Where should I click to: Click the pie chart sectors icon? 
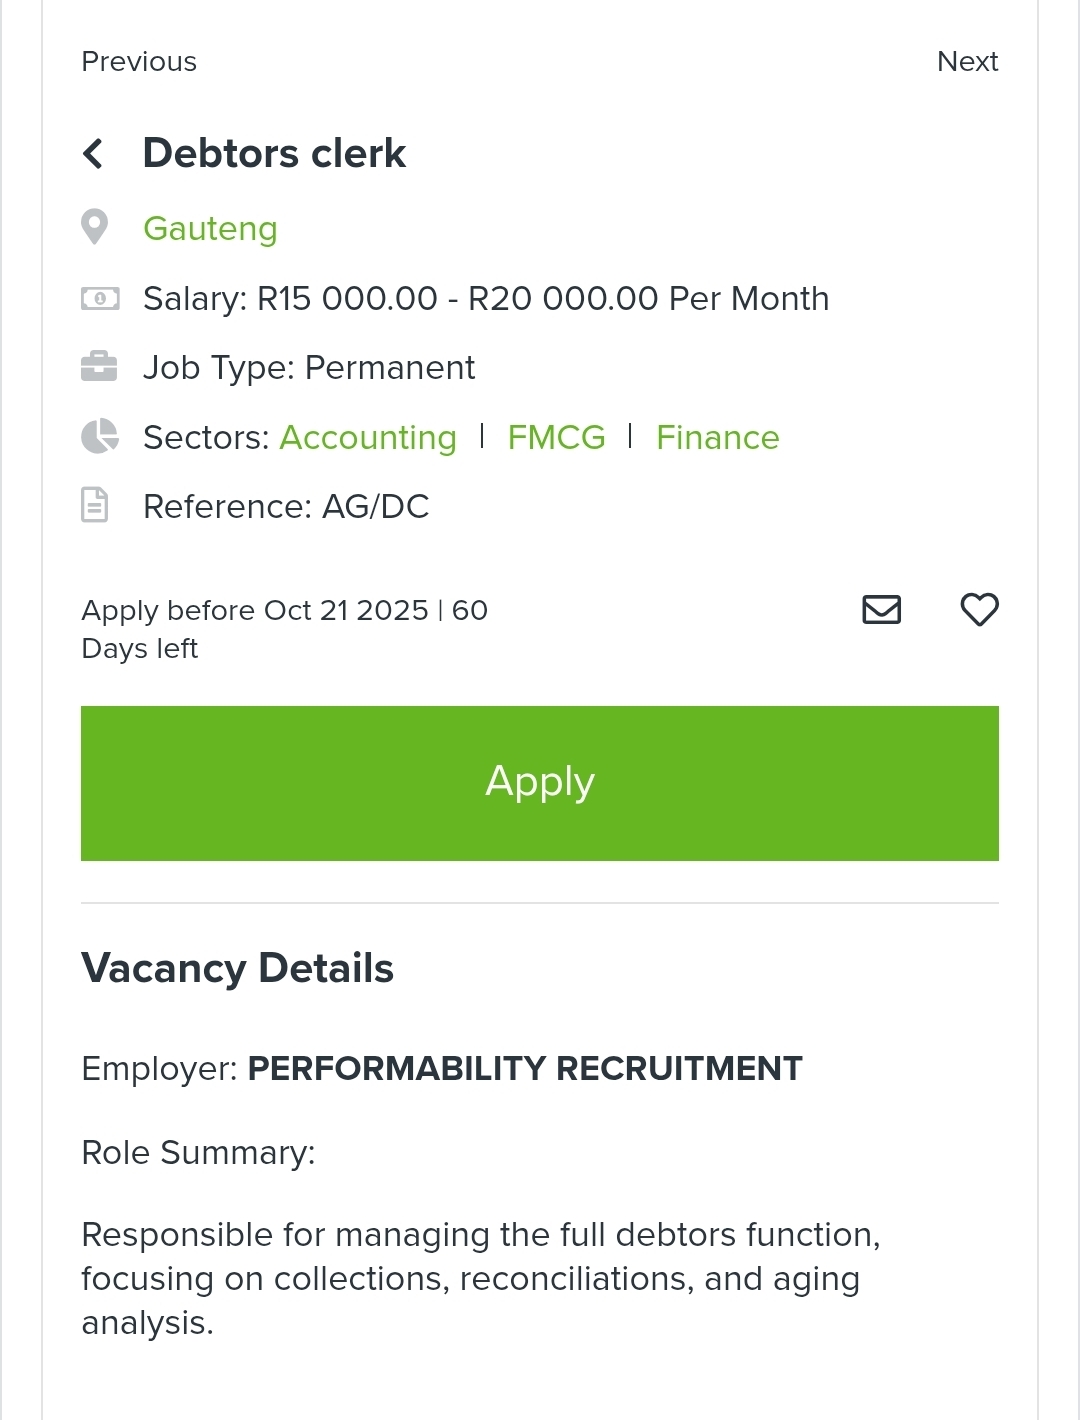pyautogui.click(x=99, y=437)
